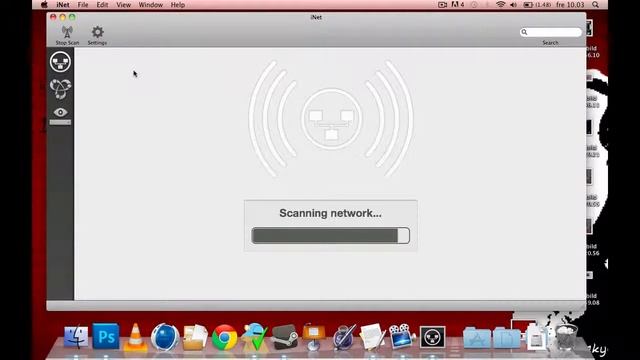Image resolution: width=640 pixels, height=360 pixels.
Task: Select the Network Scanner sidebar icon
Action: (60, 62)
